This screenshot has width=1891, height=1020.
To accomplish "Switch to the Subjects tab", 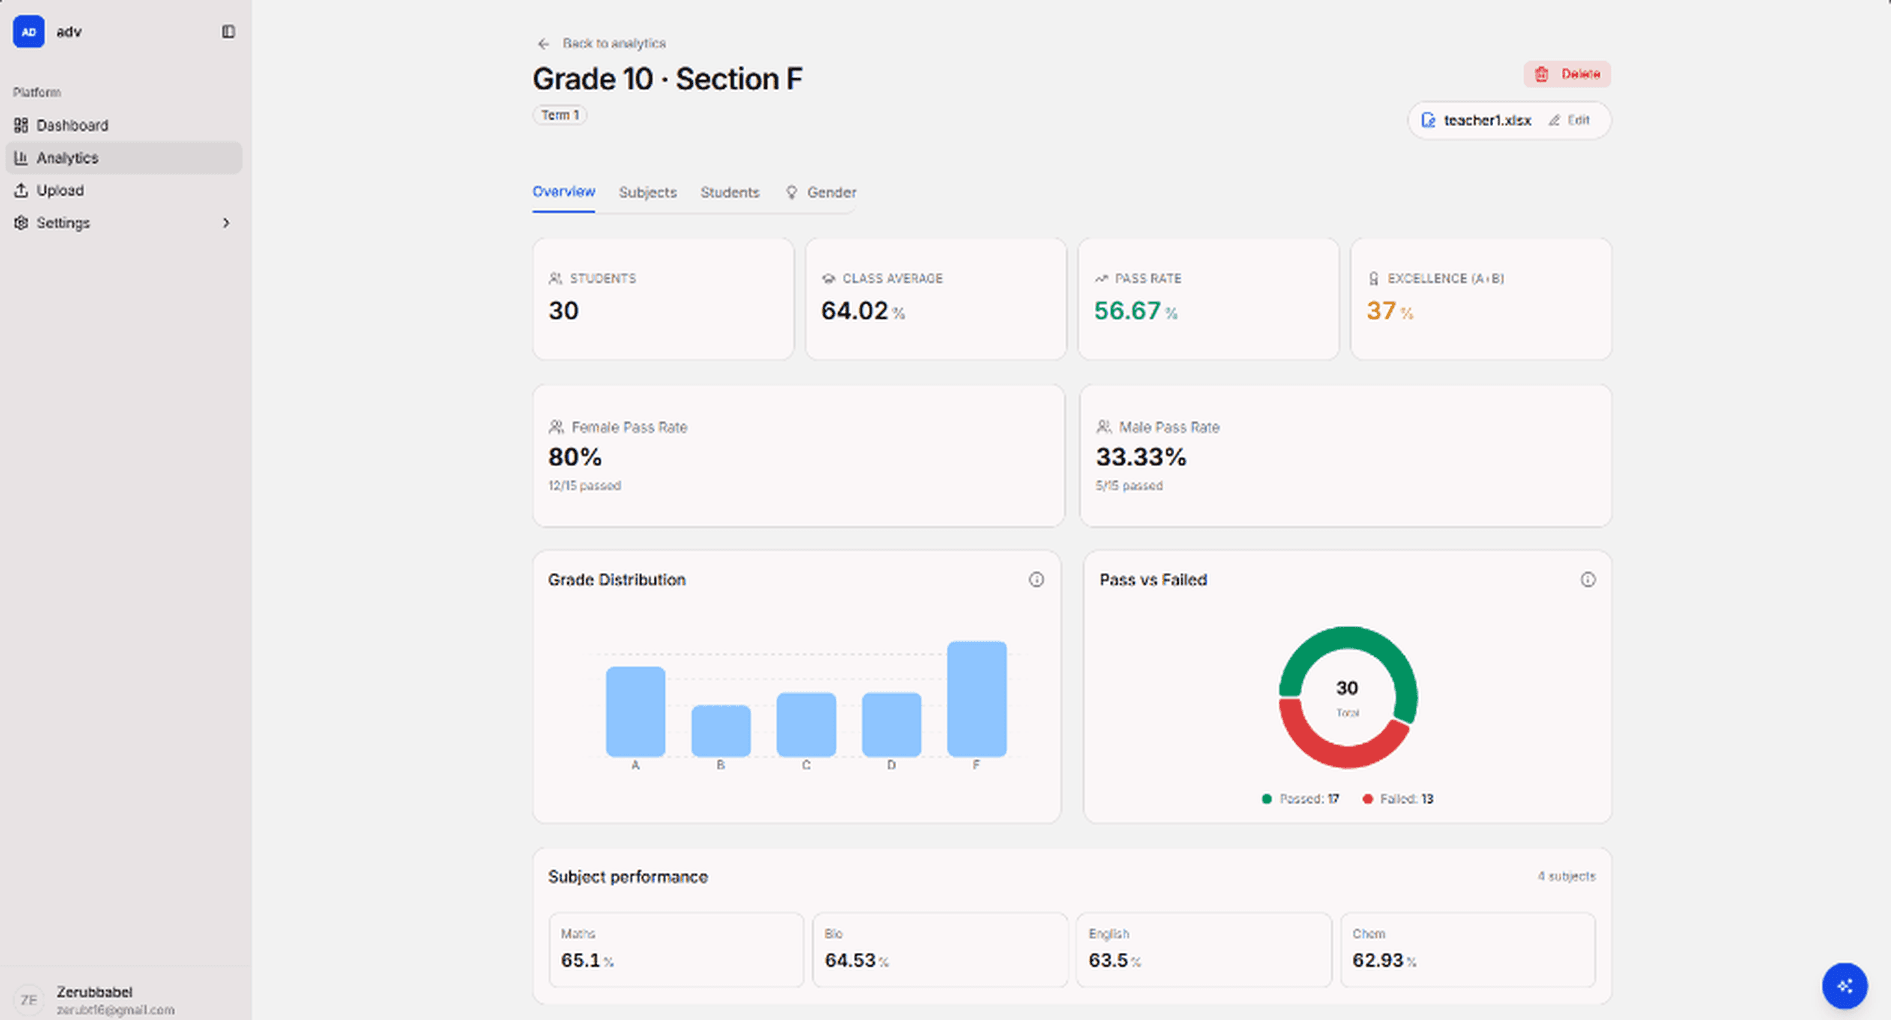I will click(648, 192).
